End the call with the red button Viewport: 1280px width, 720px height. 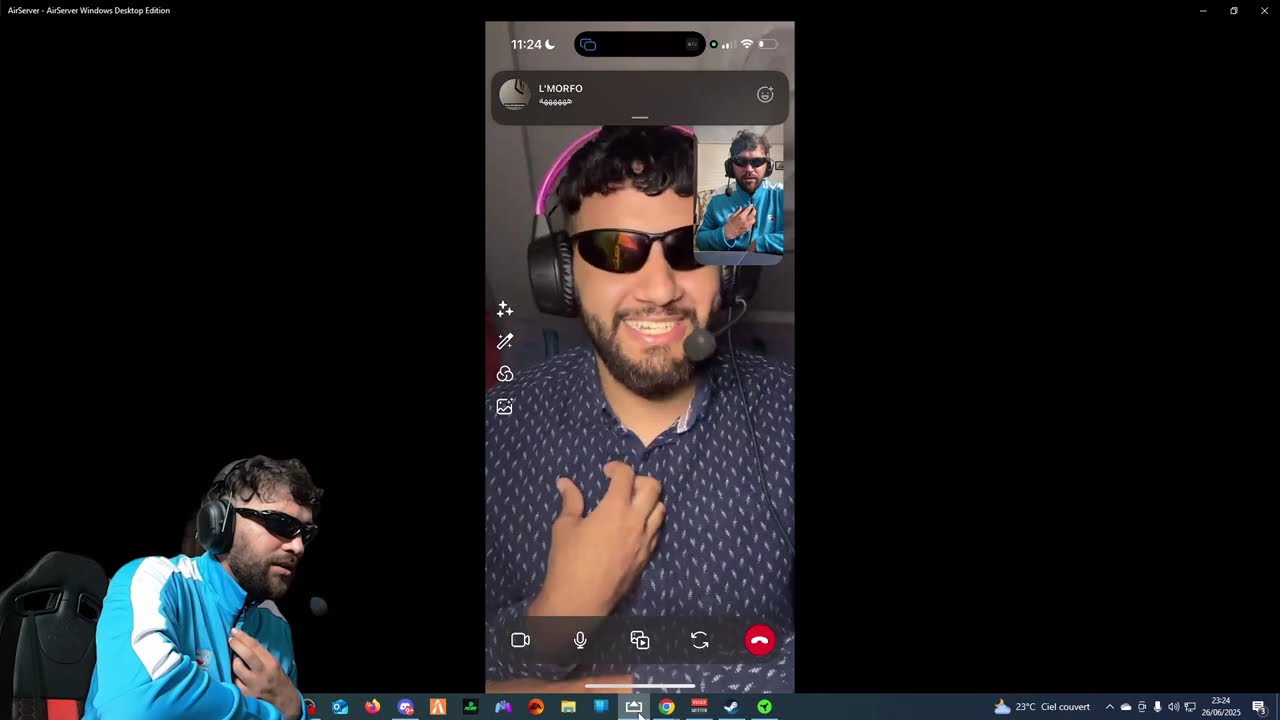point(760,640)
